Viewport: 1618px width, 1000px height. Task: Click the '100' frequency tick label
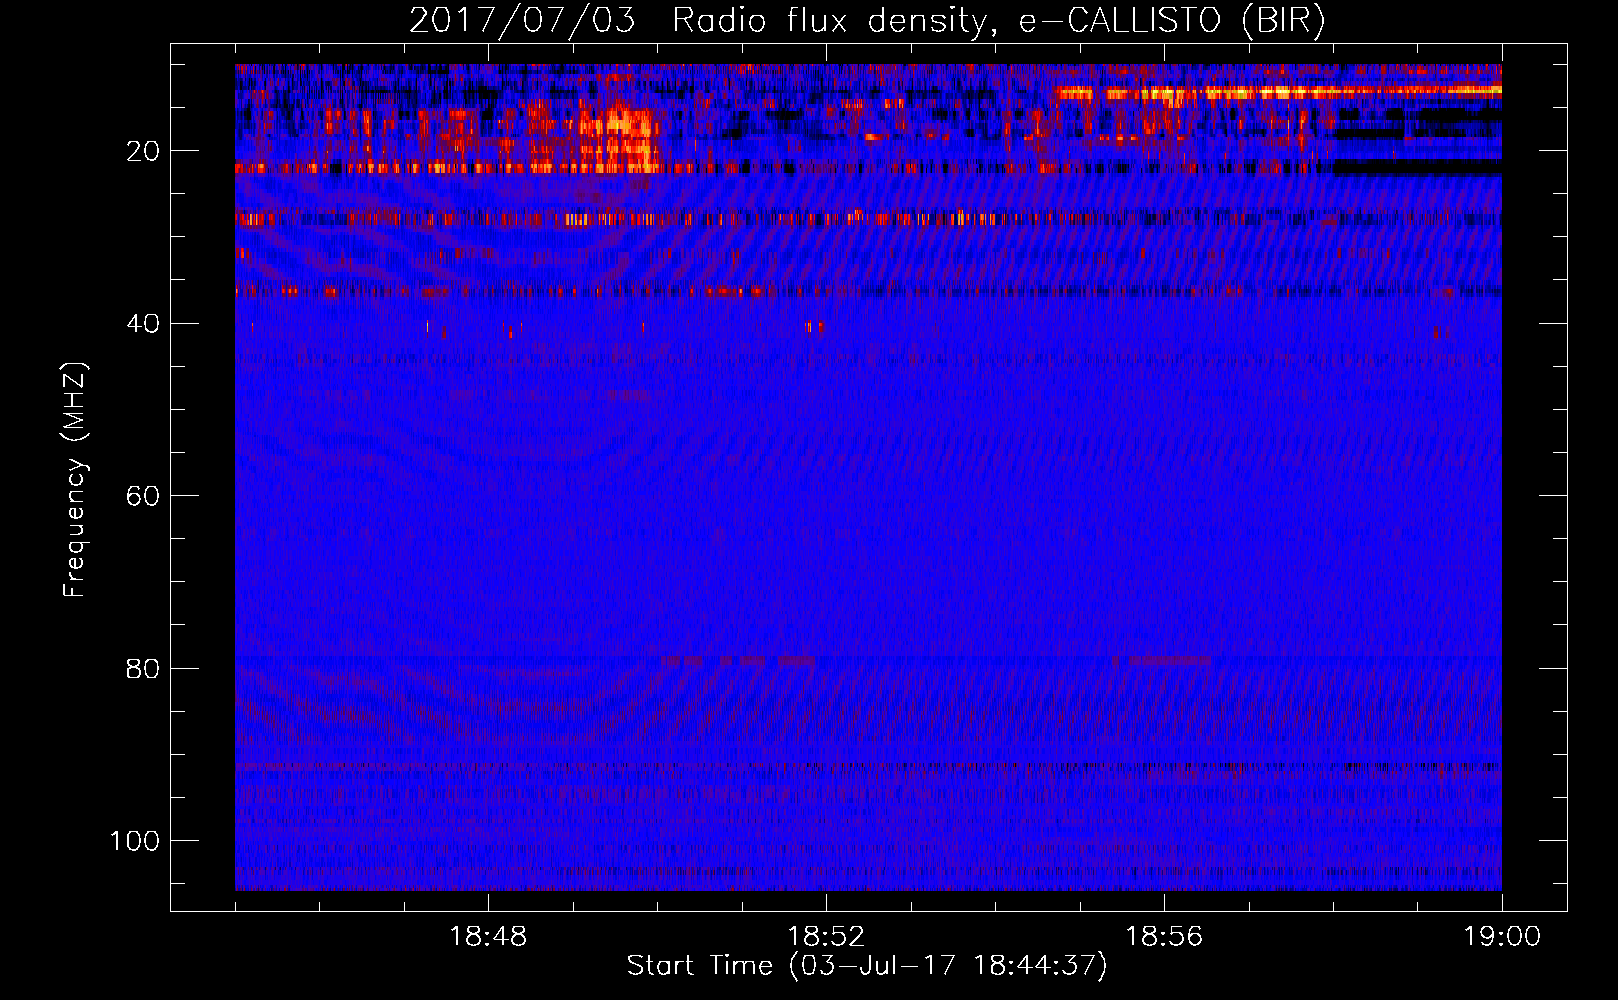click(x=135, y=841)
